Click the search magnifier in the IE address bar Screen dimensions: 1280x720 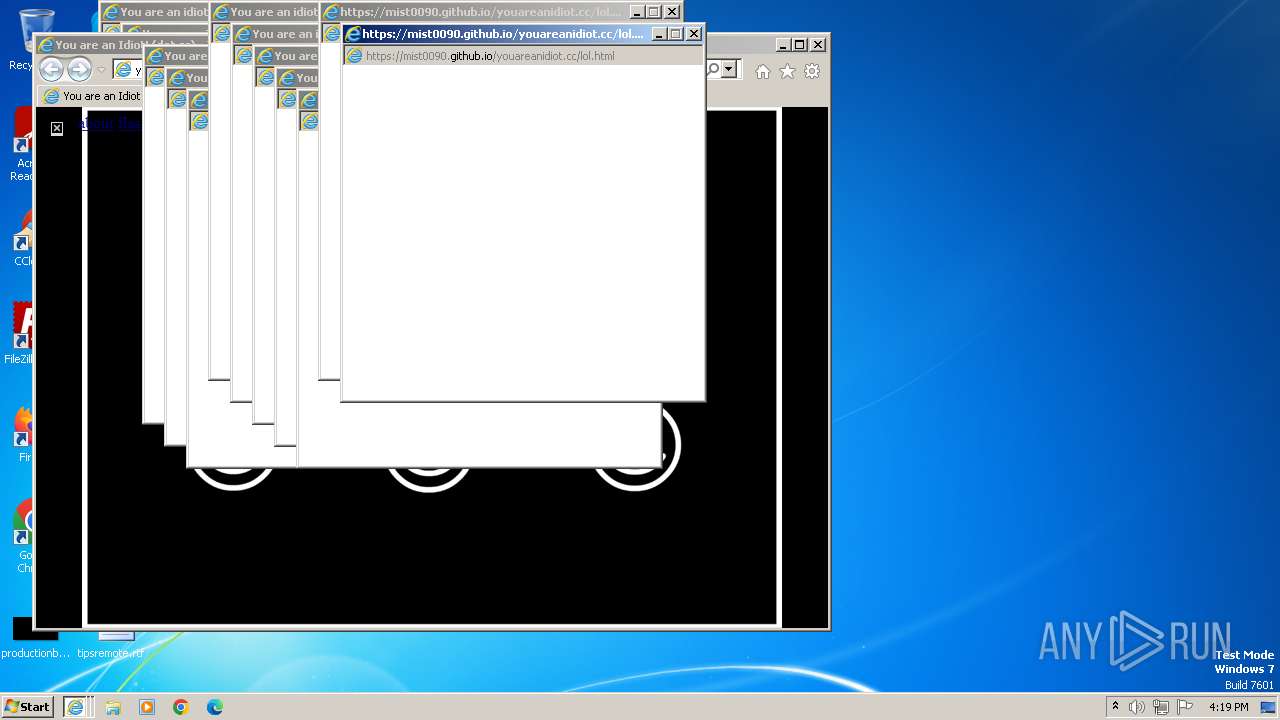(713, 69)
